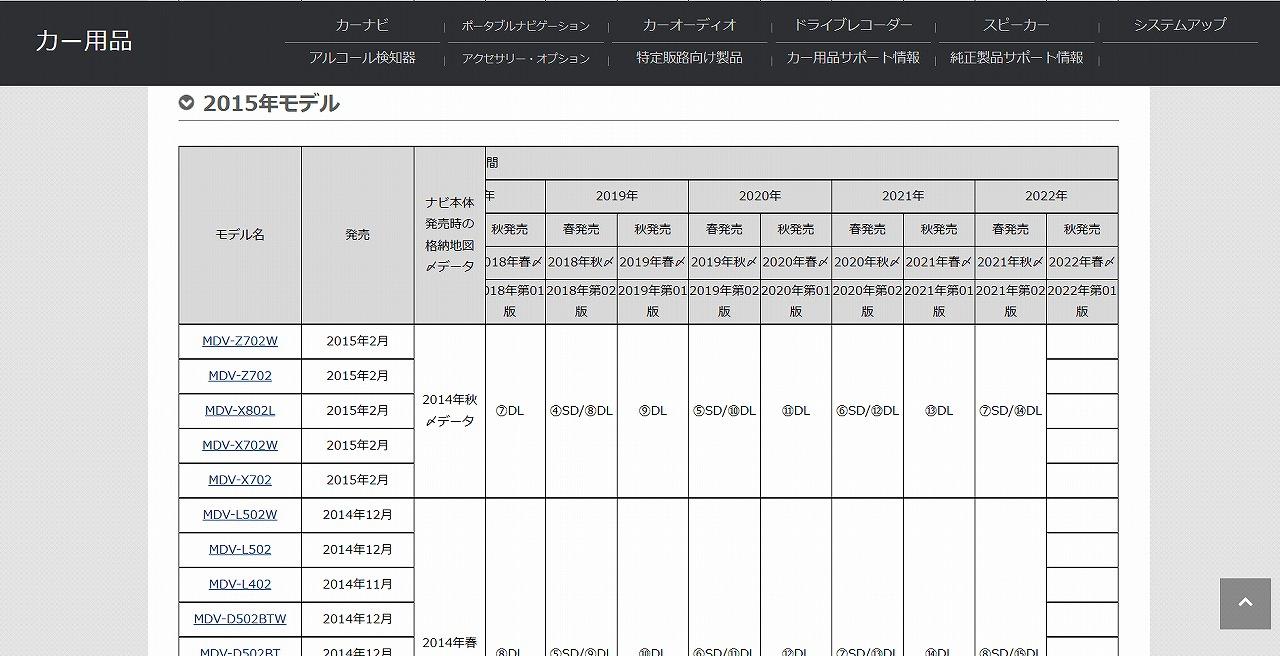Open the MDV-Z702 model link
This screenshot has width=1280, height=656.
pos(240,376)
